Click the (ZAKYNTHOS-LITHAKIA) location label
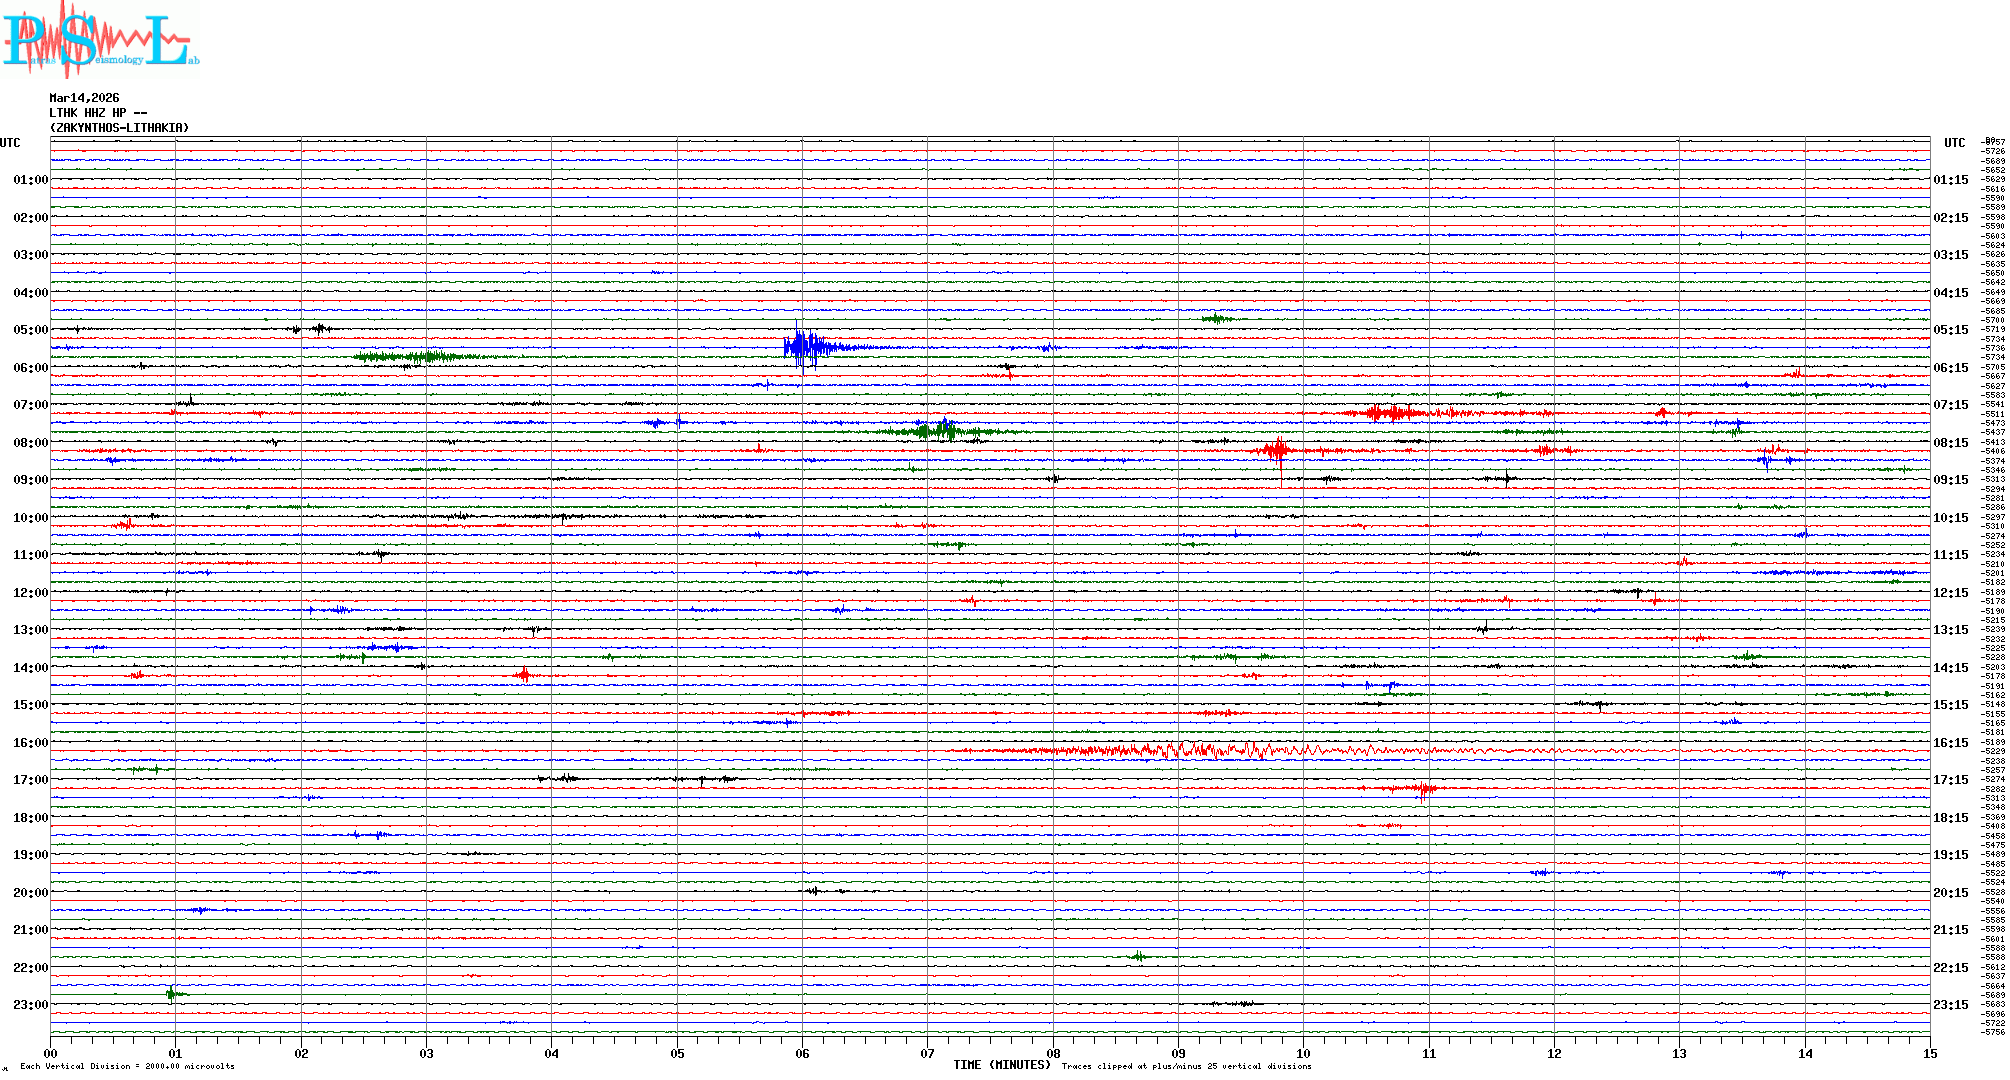This screenshot has width=2010, height=1080. 119,128
